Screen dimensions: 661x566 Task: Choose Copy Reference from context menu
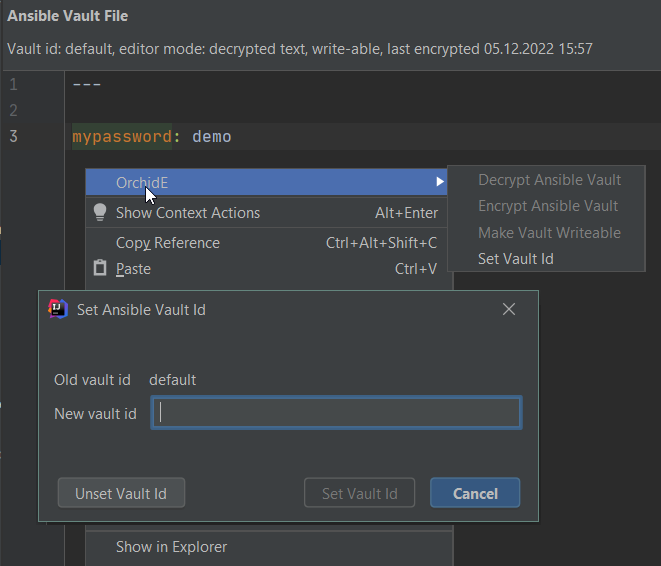(266, 243)
